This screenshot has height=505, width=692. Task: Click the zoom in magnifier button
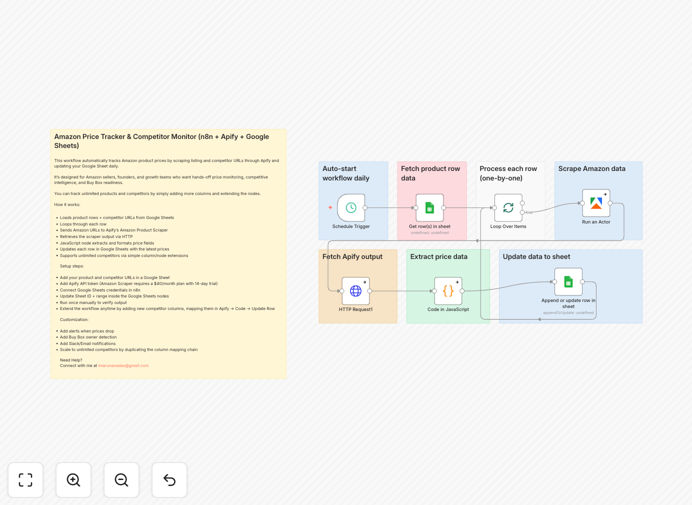point(73,480)
